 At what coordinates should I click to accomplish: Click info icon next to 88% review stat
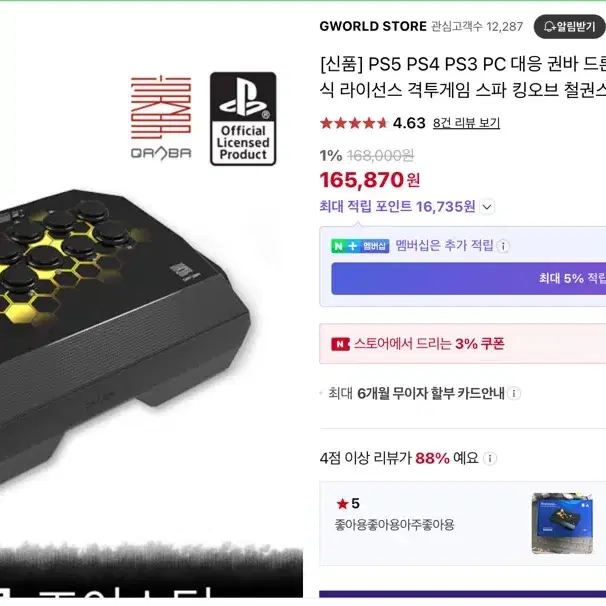click(490, 458)
